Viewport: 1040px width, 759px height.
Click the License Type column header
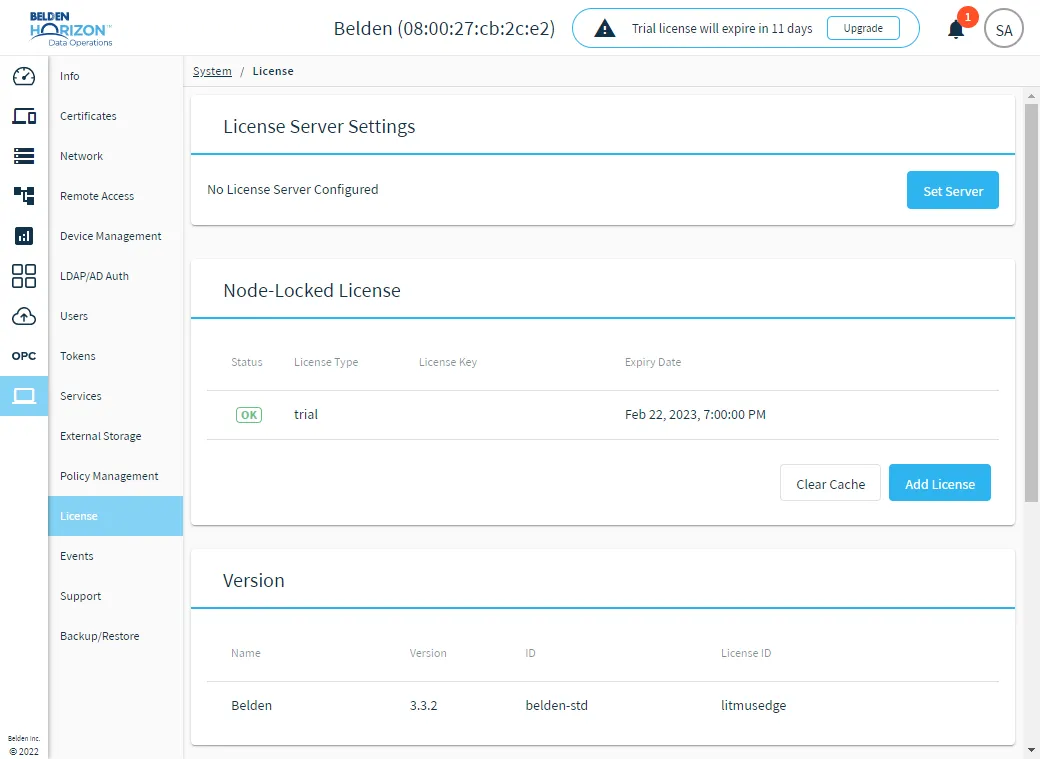(x=326, y=362)
